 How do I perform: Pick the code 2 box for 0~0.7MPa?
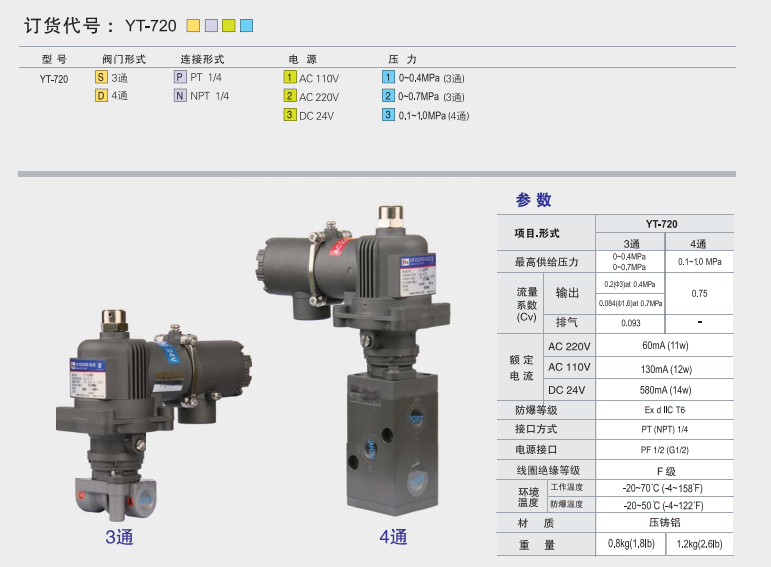pos(388,96)
